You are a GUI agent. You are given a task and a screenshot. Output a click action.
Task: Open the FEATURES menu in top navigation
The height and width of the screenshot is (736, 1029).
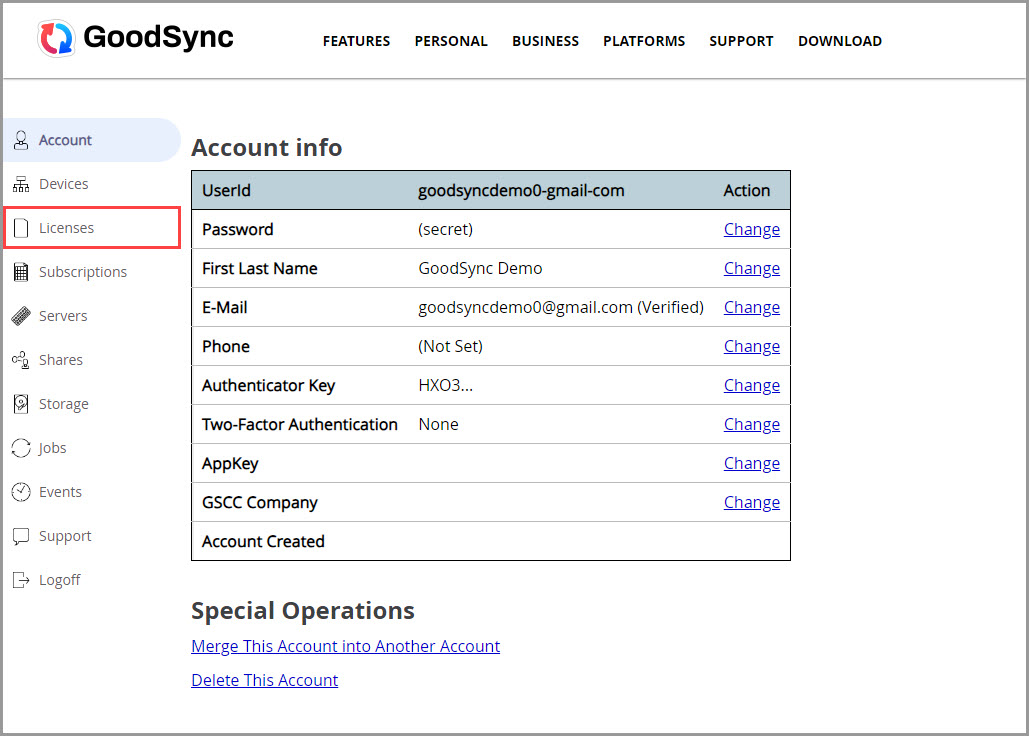pos(356,41)
